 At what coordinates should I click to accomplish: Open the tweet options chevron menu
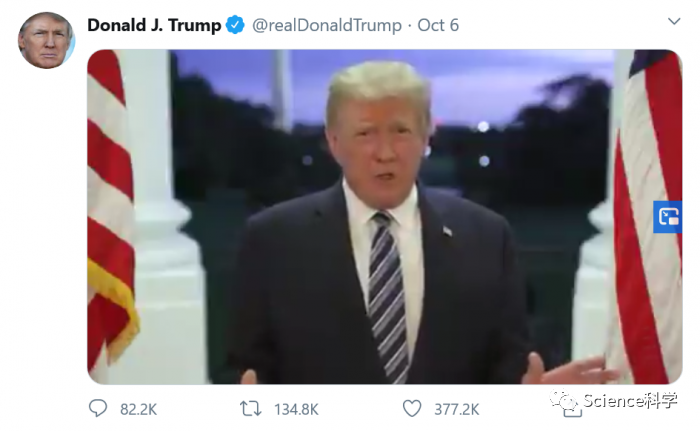[674, 21]
